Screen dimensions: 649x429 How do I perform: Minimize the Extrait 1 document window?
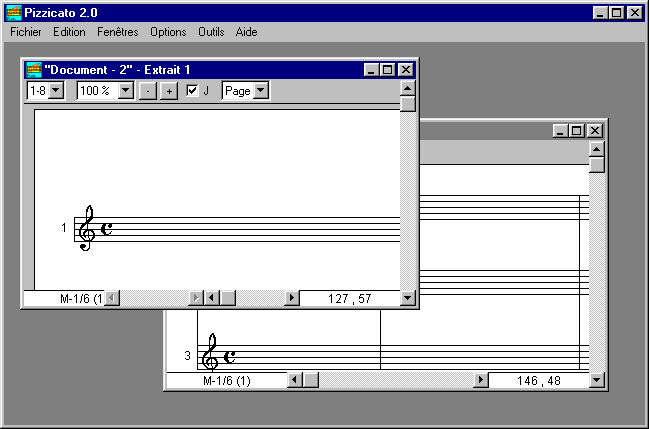click(x=371, y=70)
